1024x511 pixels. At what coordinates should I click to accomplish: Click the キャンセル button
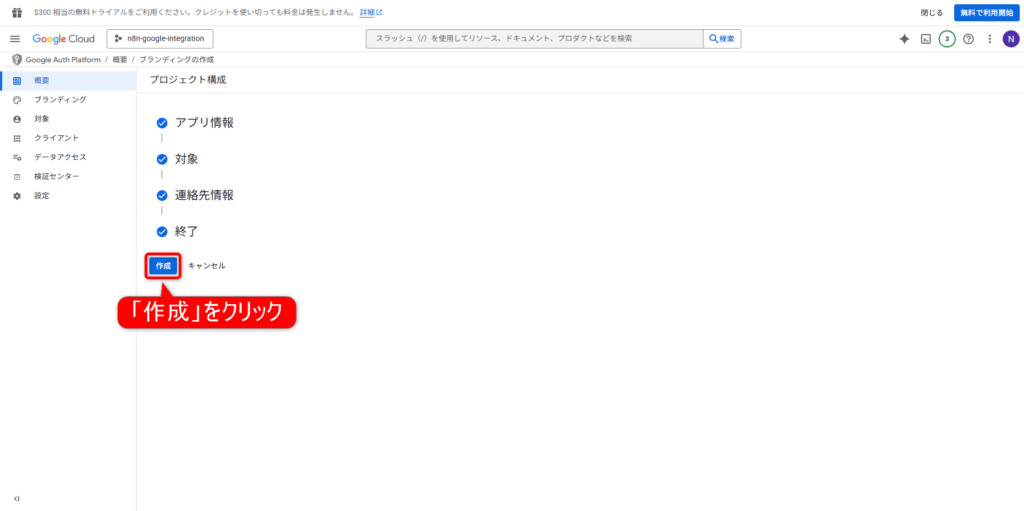pos(207,266)
